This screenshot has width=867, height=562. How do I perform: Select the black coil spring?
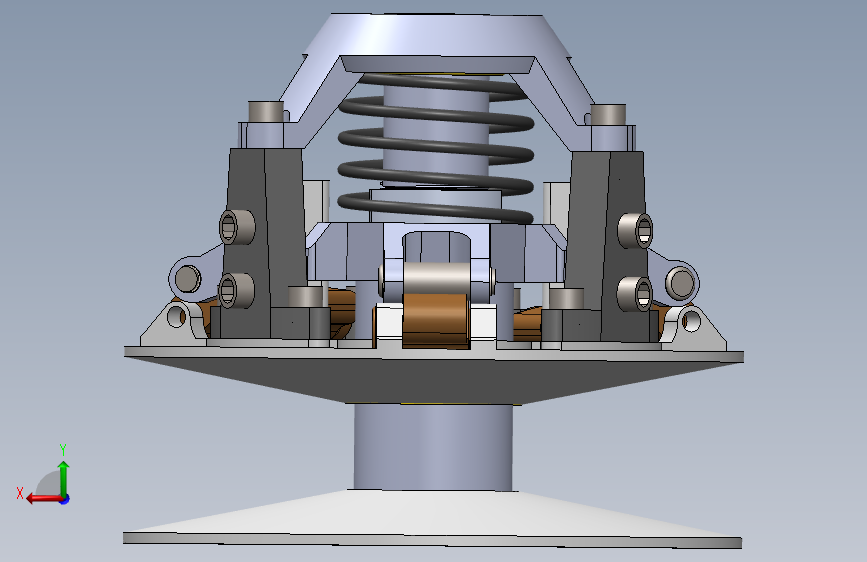436,148
